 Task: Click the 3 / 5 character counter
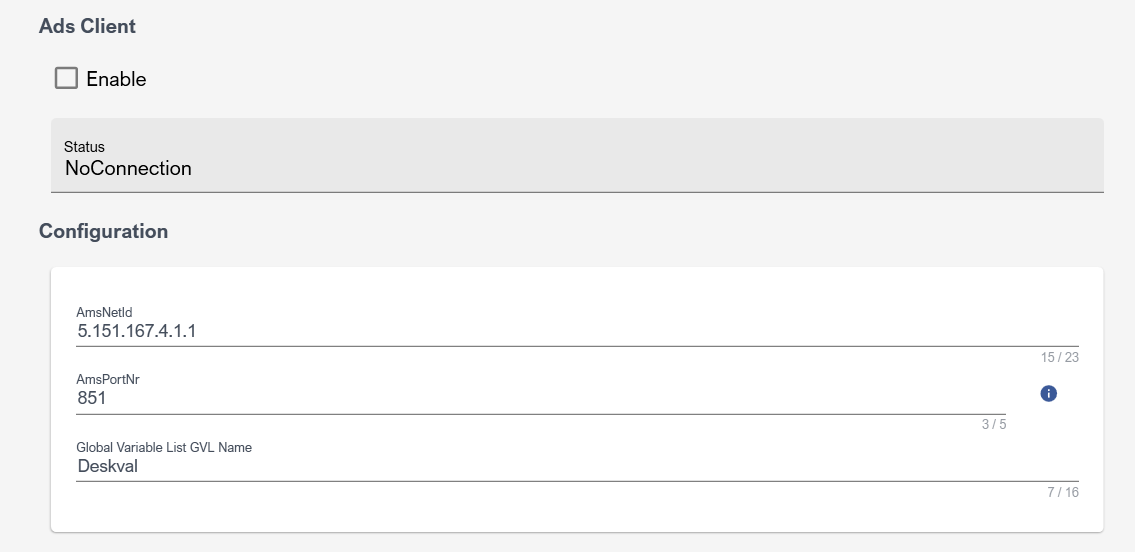[993, 424]
